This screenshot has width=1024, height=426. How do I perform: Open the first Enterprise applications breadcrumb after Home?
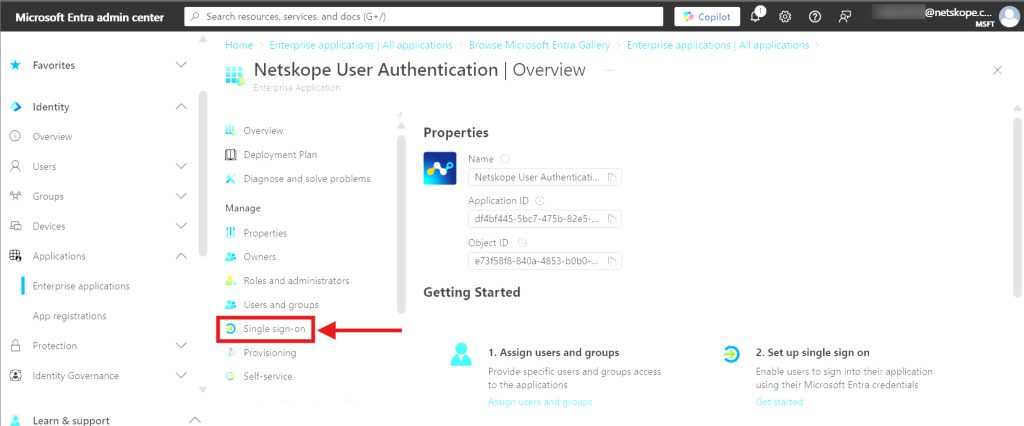[x=360, y=45]
